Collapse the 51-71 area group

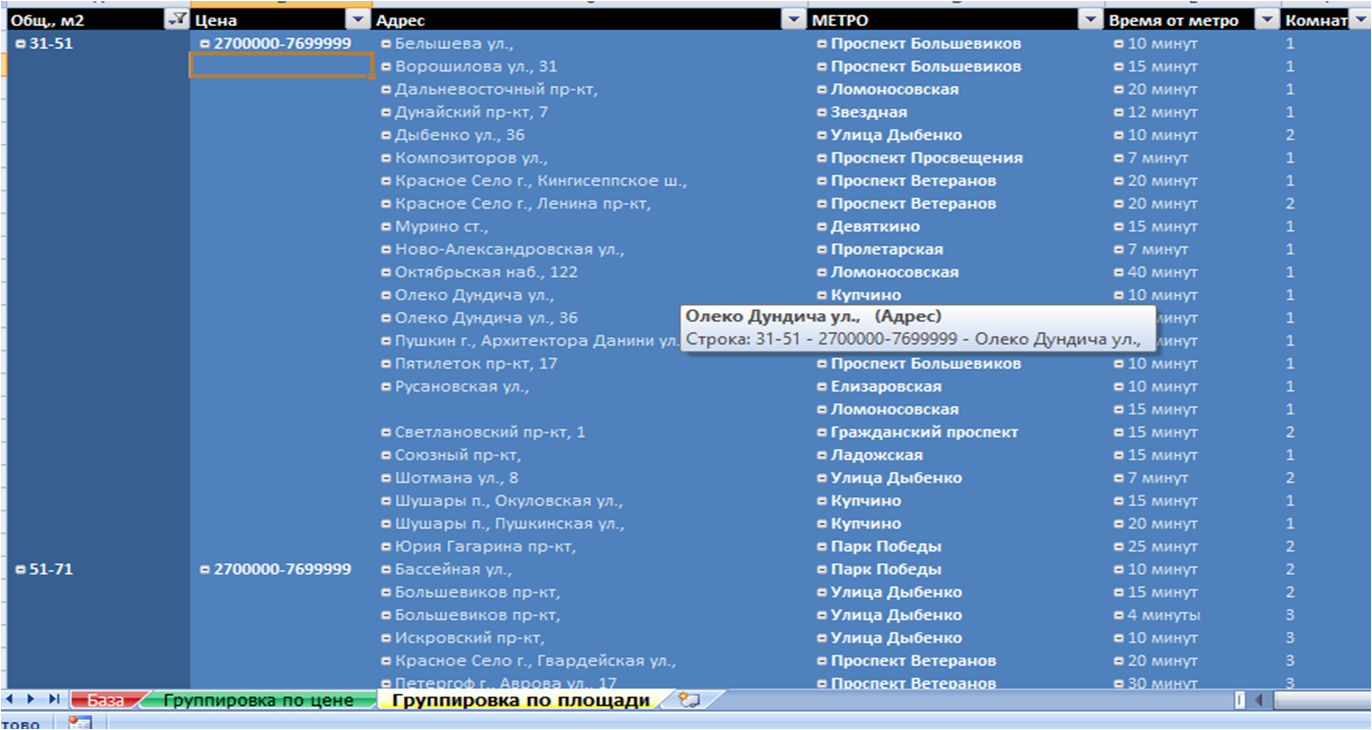pos(21,569)
